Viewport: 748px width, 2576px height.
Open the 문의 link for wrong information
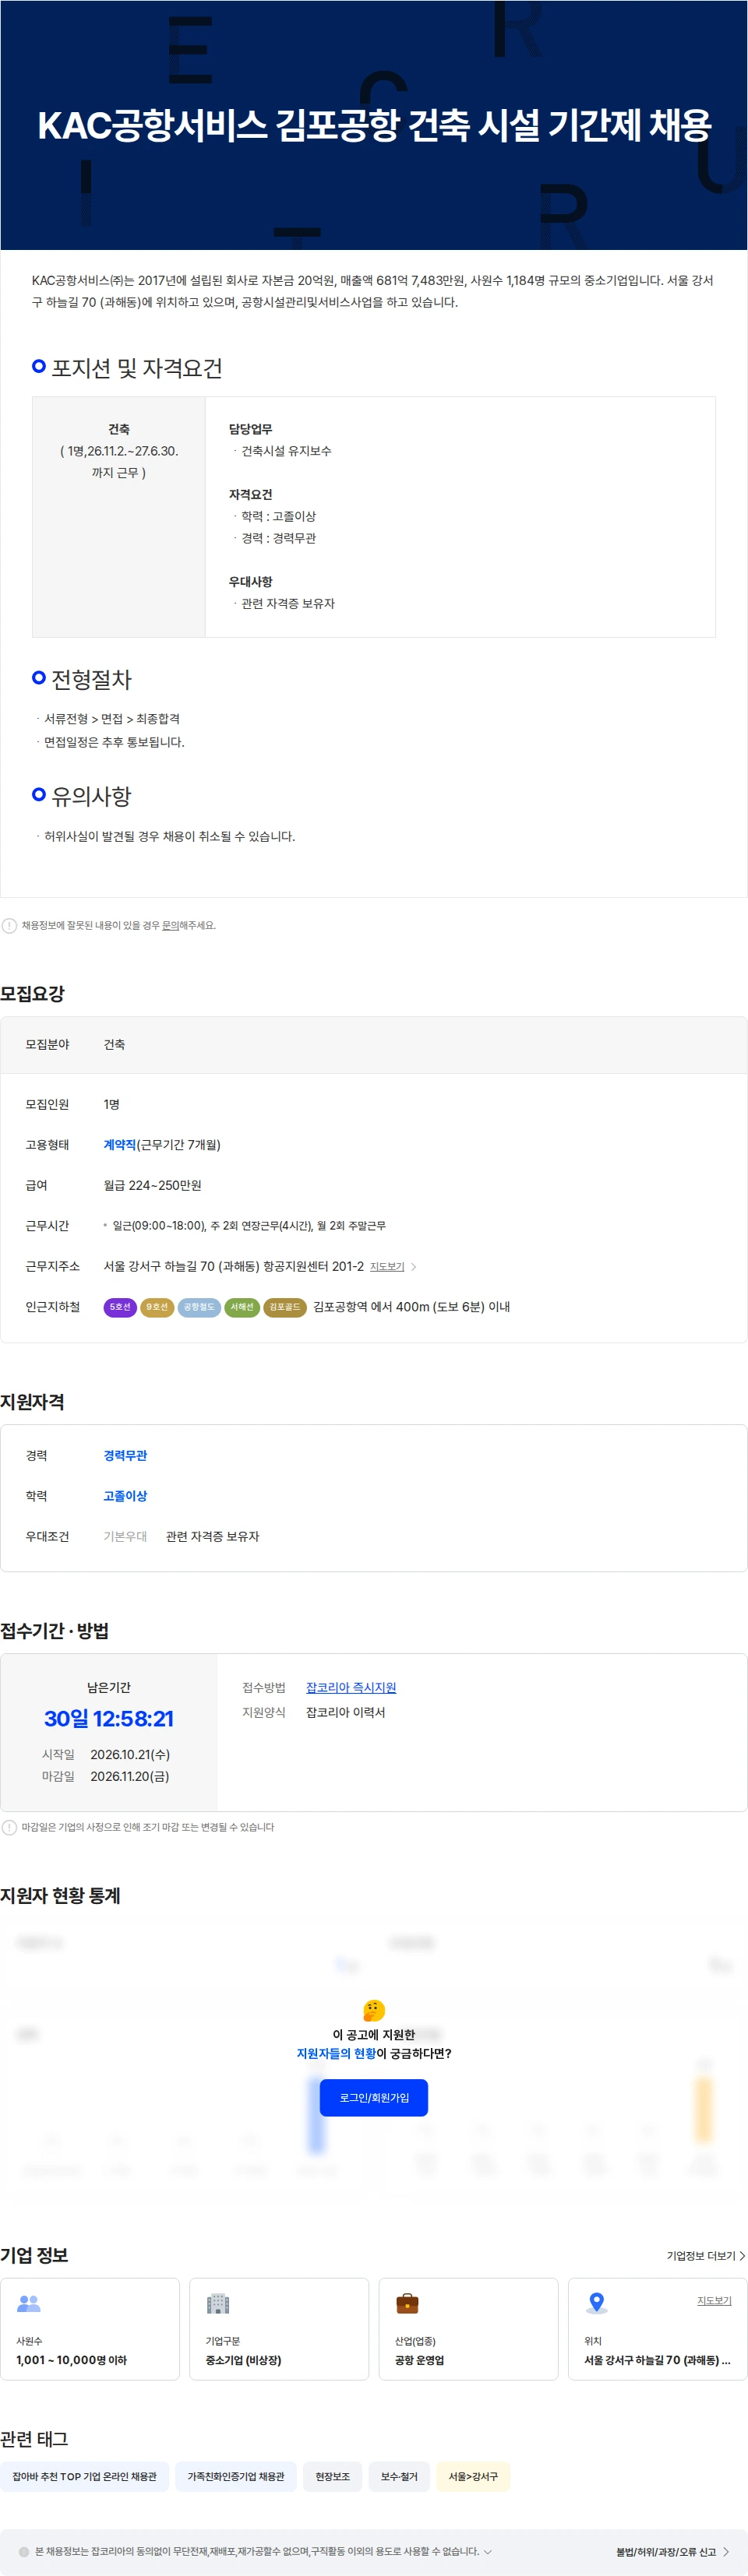[170, 926]
